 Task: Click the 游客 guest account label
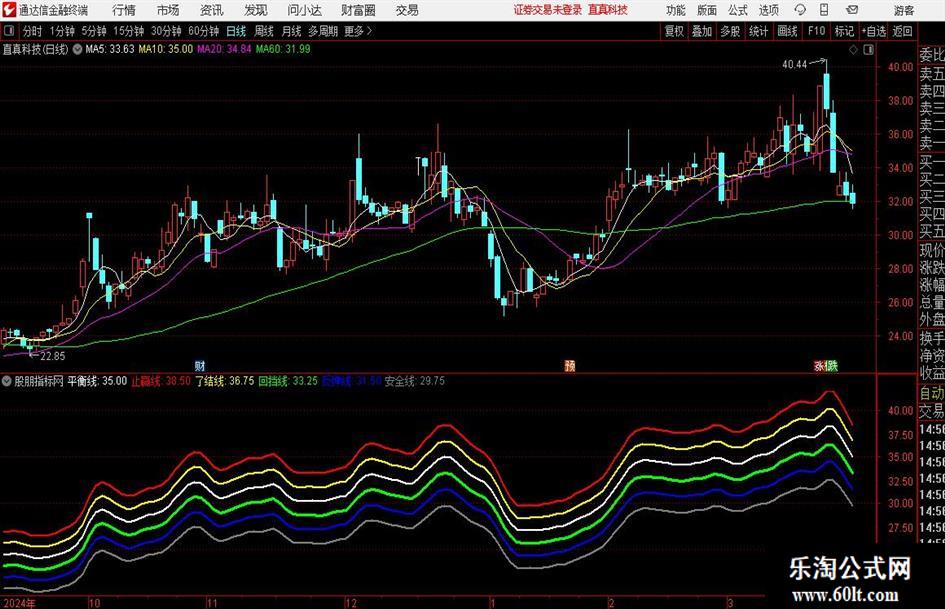coord(904,10)
